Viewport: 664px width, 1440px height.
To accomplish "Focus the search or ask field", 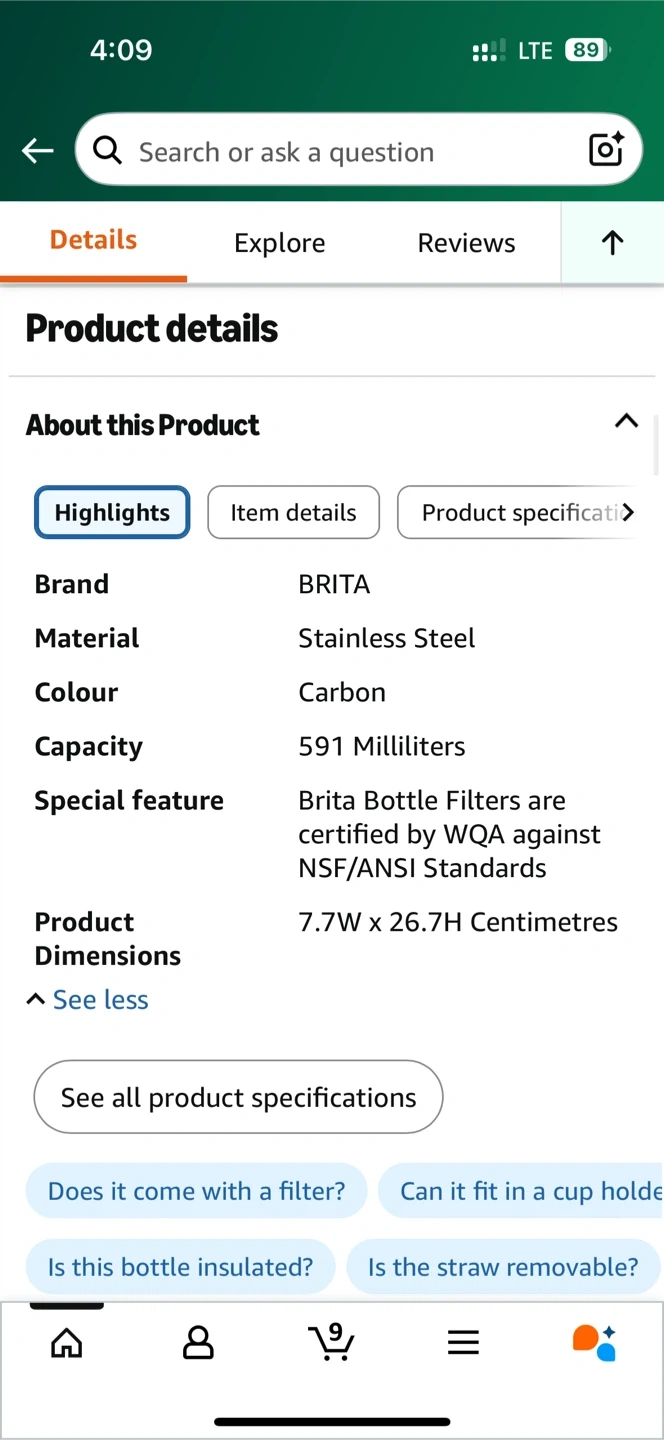I will pyautogui.click(x=340, y=151).
